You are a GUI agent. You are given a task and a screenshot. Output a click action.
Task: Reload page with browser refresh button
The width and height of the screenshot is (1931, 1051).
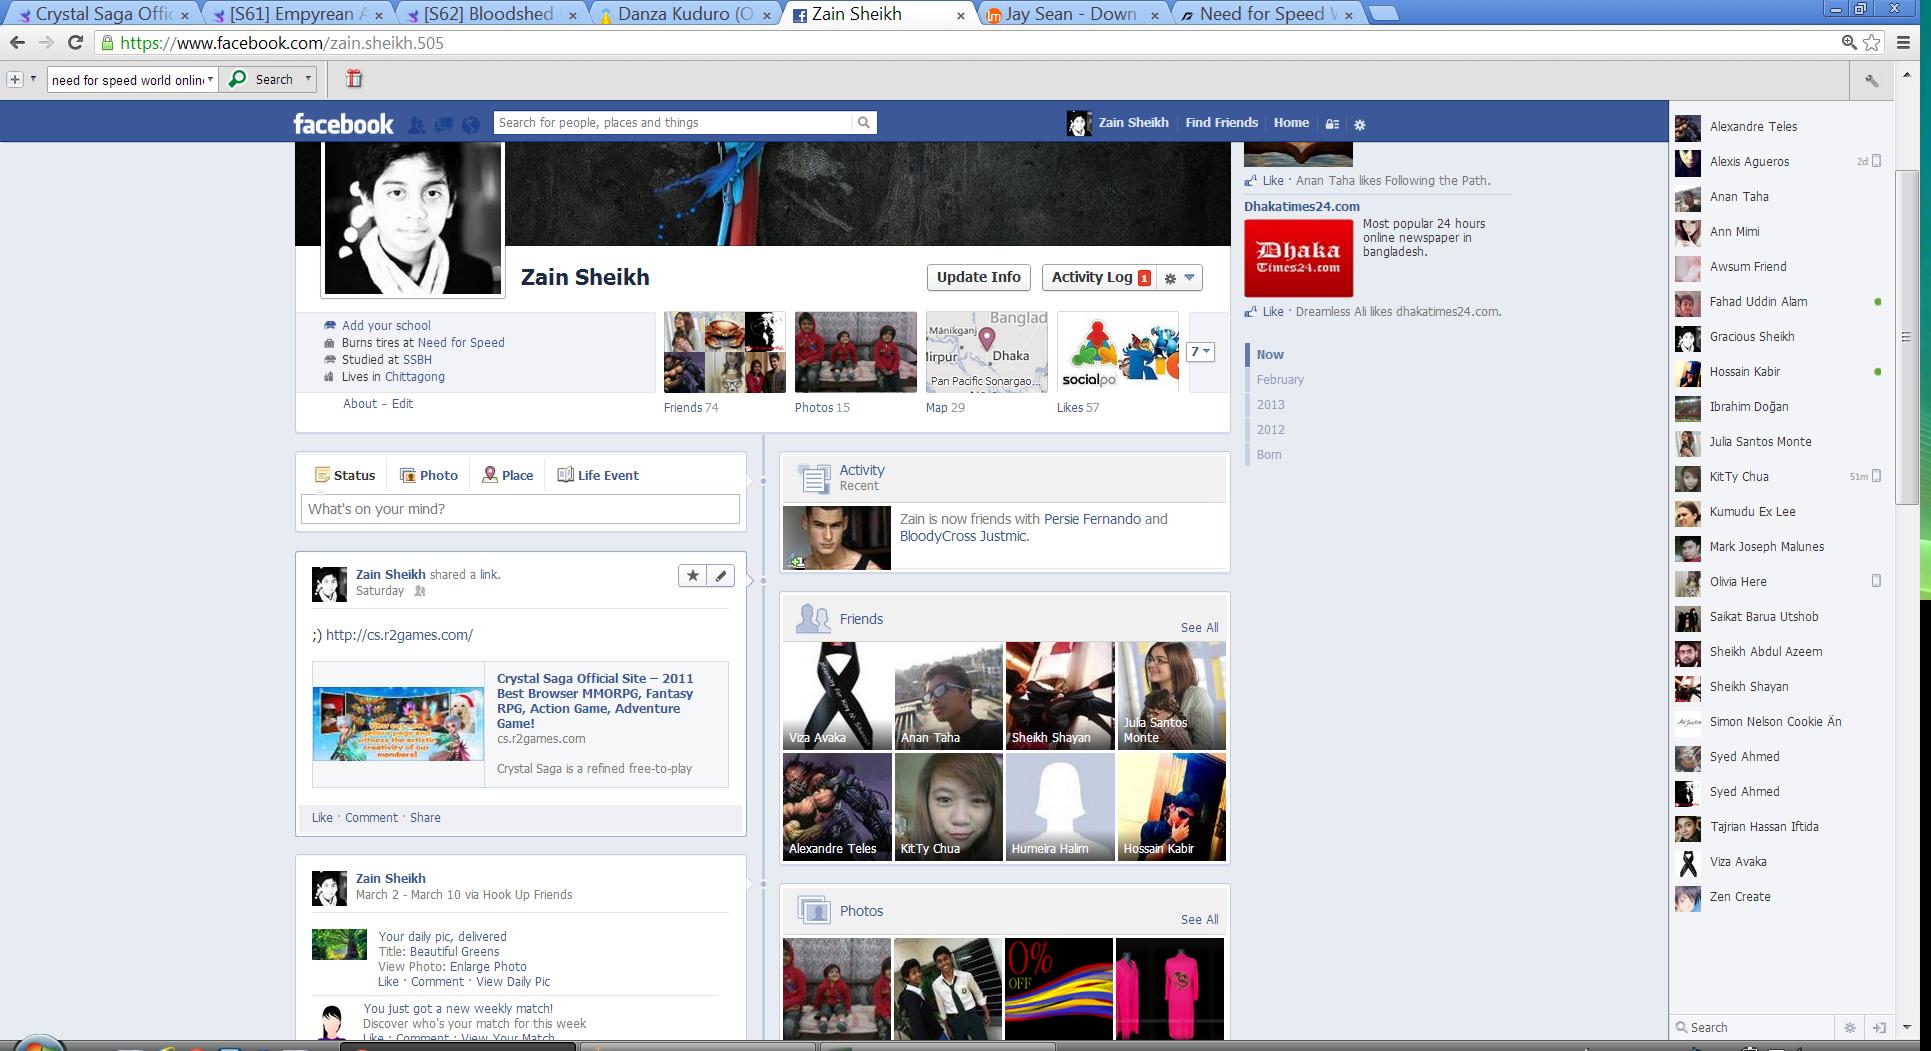[x=75, y=42]
